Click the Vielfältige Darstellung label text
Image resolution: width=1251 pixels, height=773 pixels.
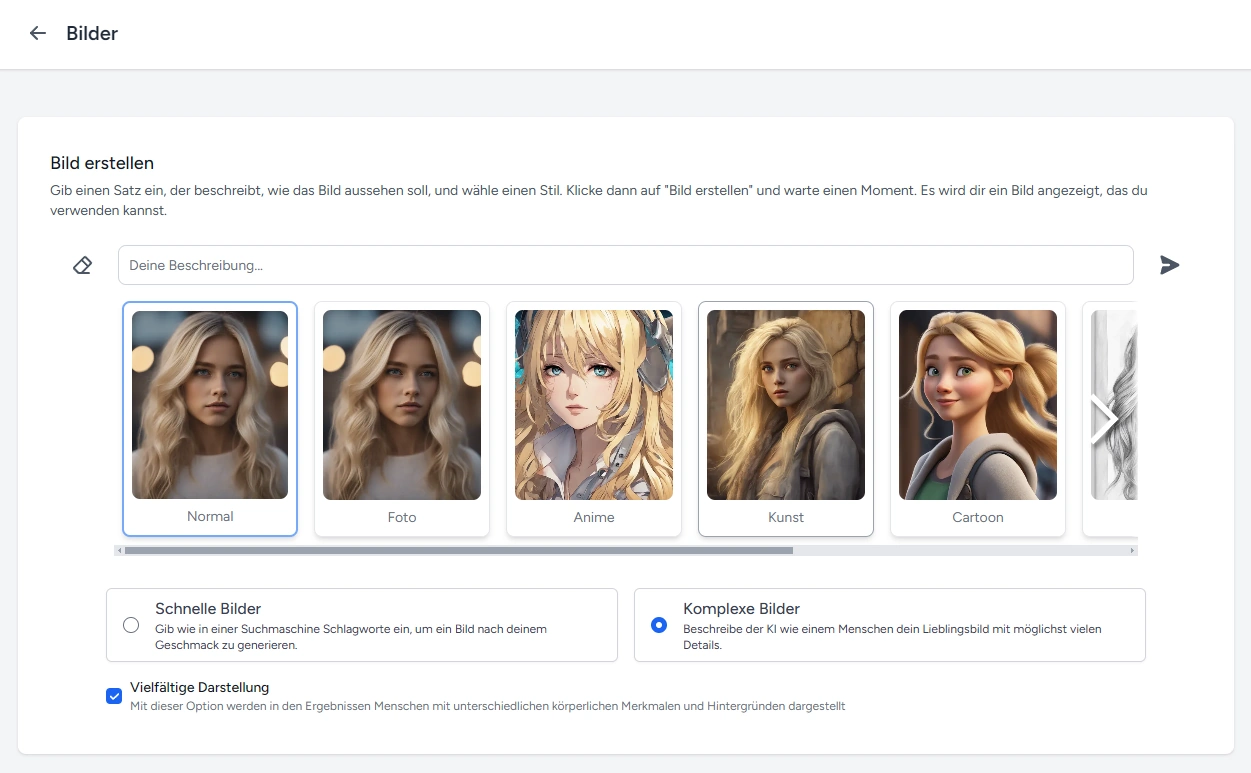click(200, 688)
